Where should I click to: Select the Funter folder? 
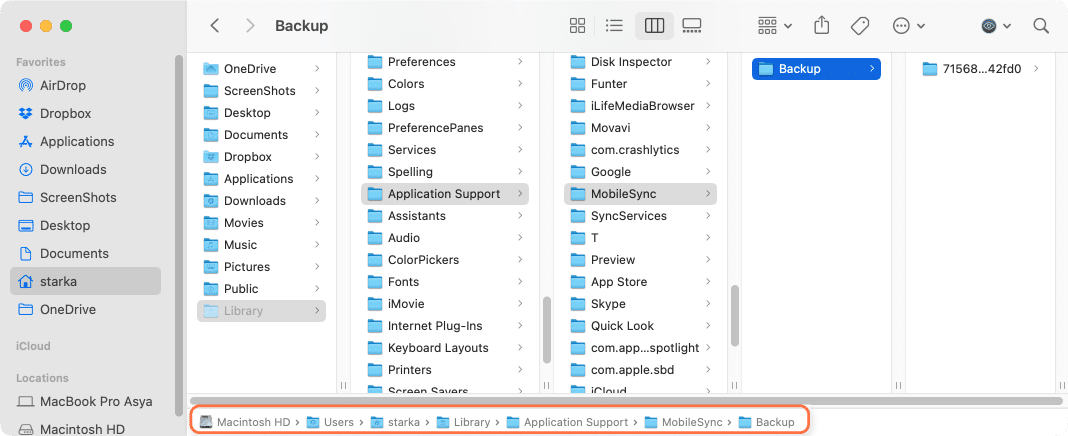pyautogui.click(x=640, y=84)
